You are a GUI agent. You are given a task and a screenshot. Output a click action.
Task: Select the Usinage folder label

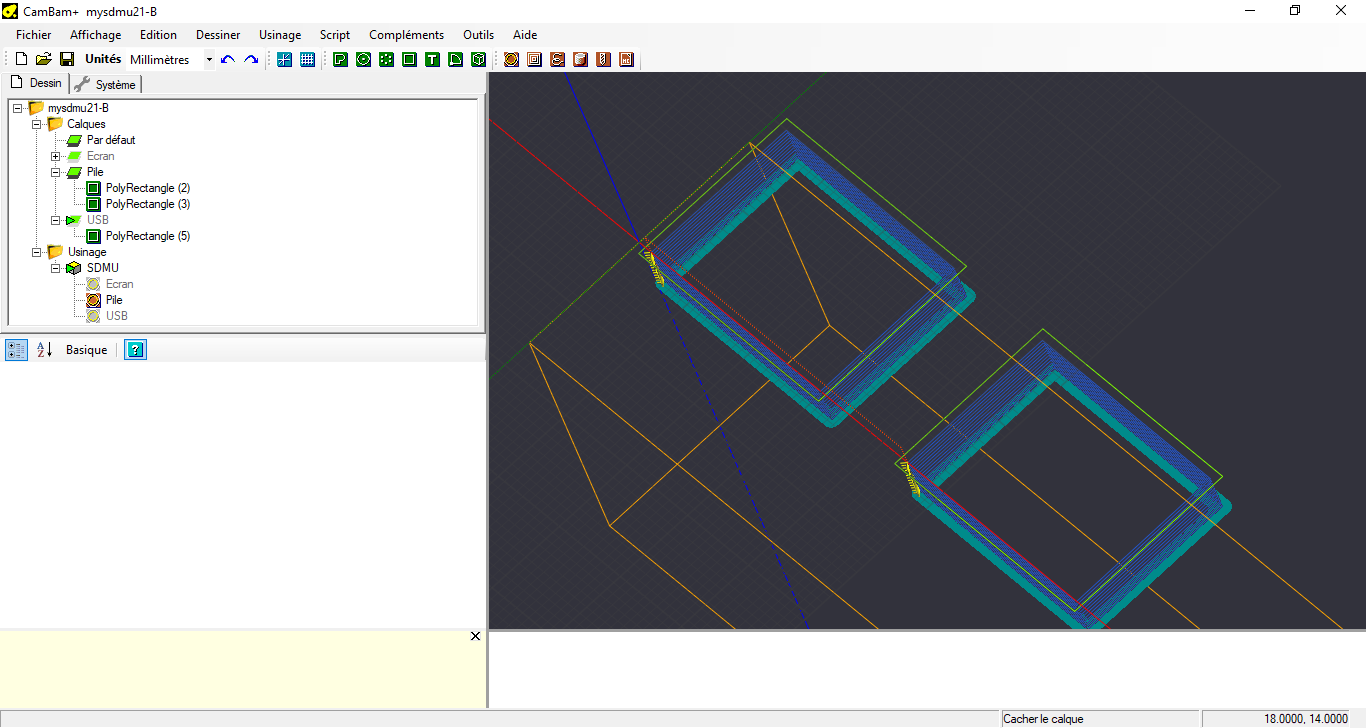pos(87,252)
